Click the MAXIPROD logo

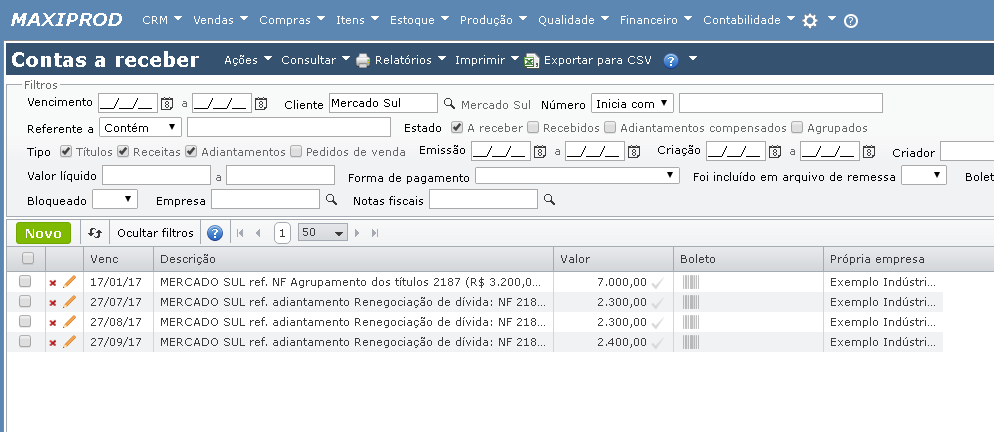[67, 20]
